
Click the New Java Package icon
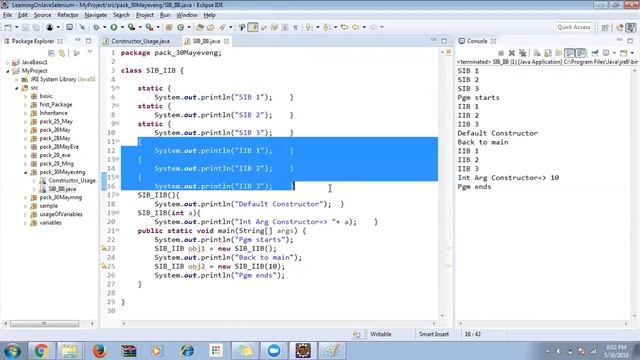pos(169,27)
